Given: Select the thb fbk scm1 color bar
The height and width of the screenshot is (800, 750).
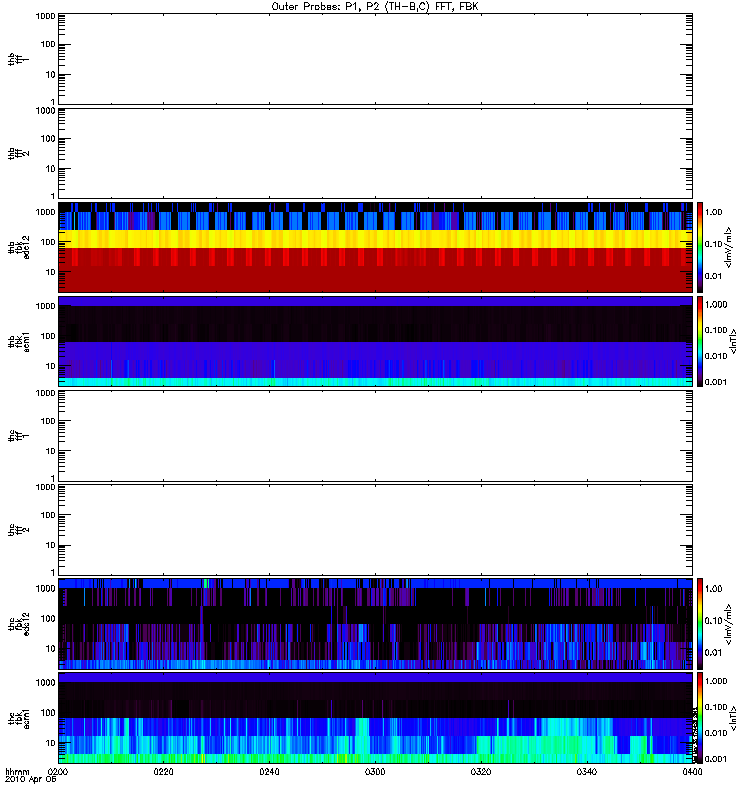Looking at the screenshot, I should coord(700,341).
